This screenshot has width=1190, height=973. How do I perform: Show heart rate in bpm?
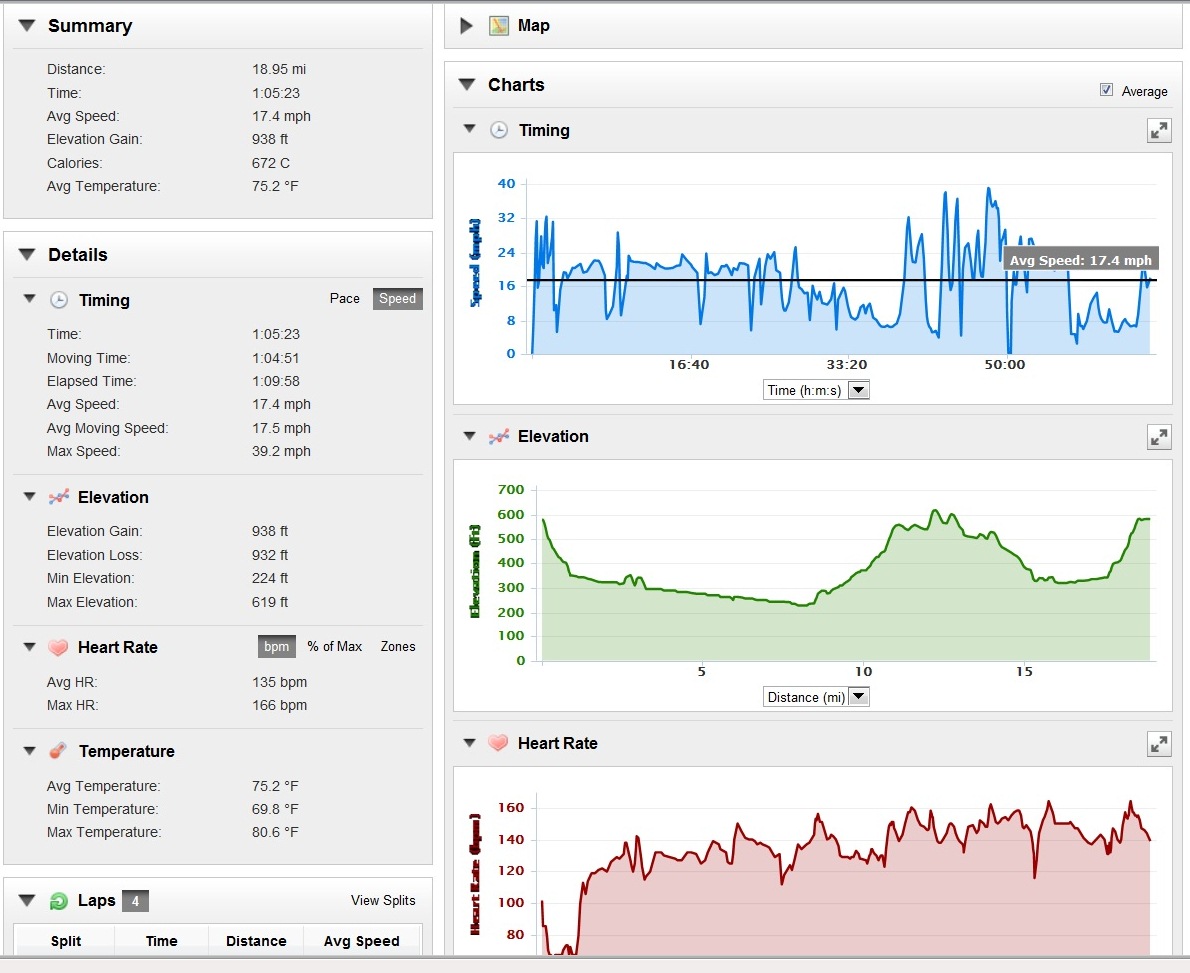point(276,647)
